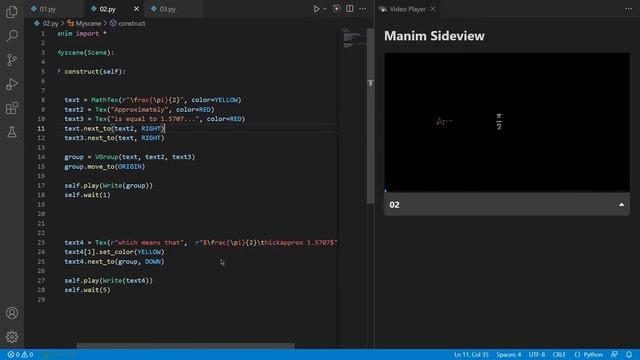The height and width of the screenshot is (360, 640).
Task: Click 'self.play(Write(group))' on line 17
Action: [108, 185]
